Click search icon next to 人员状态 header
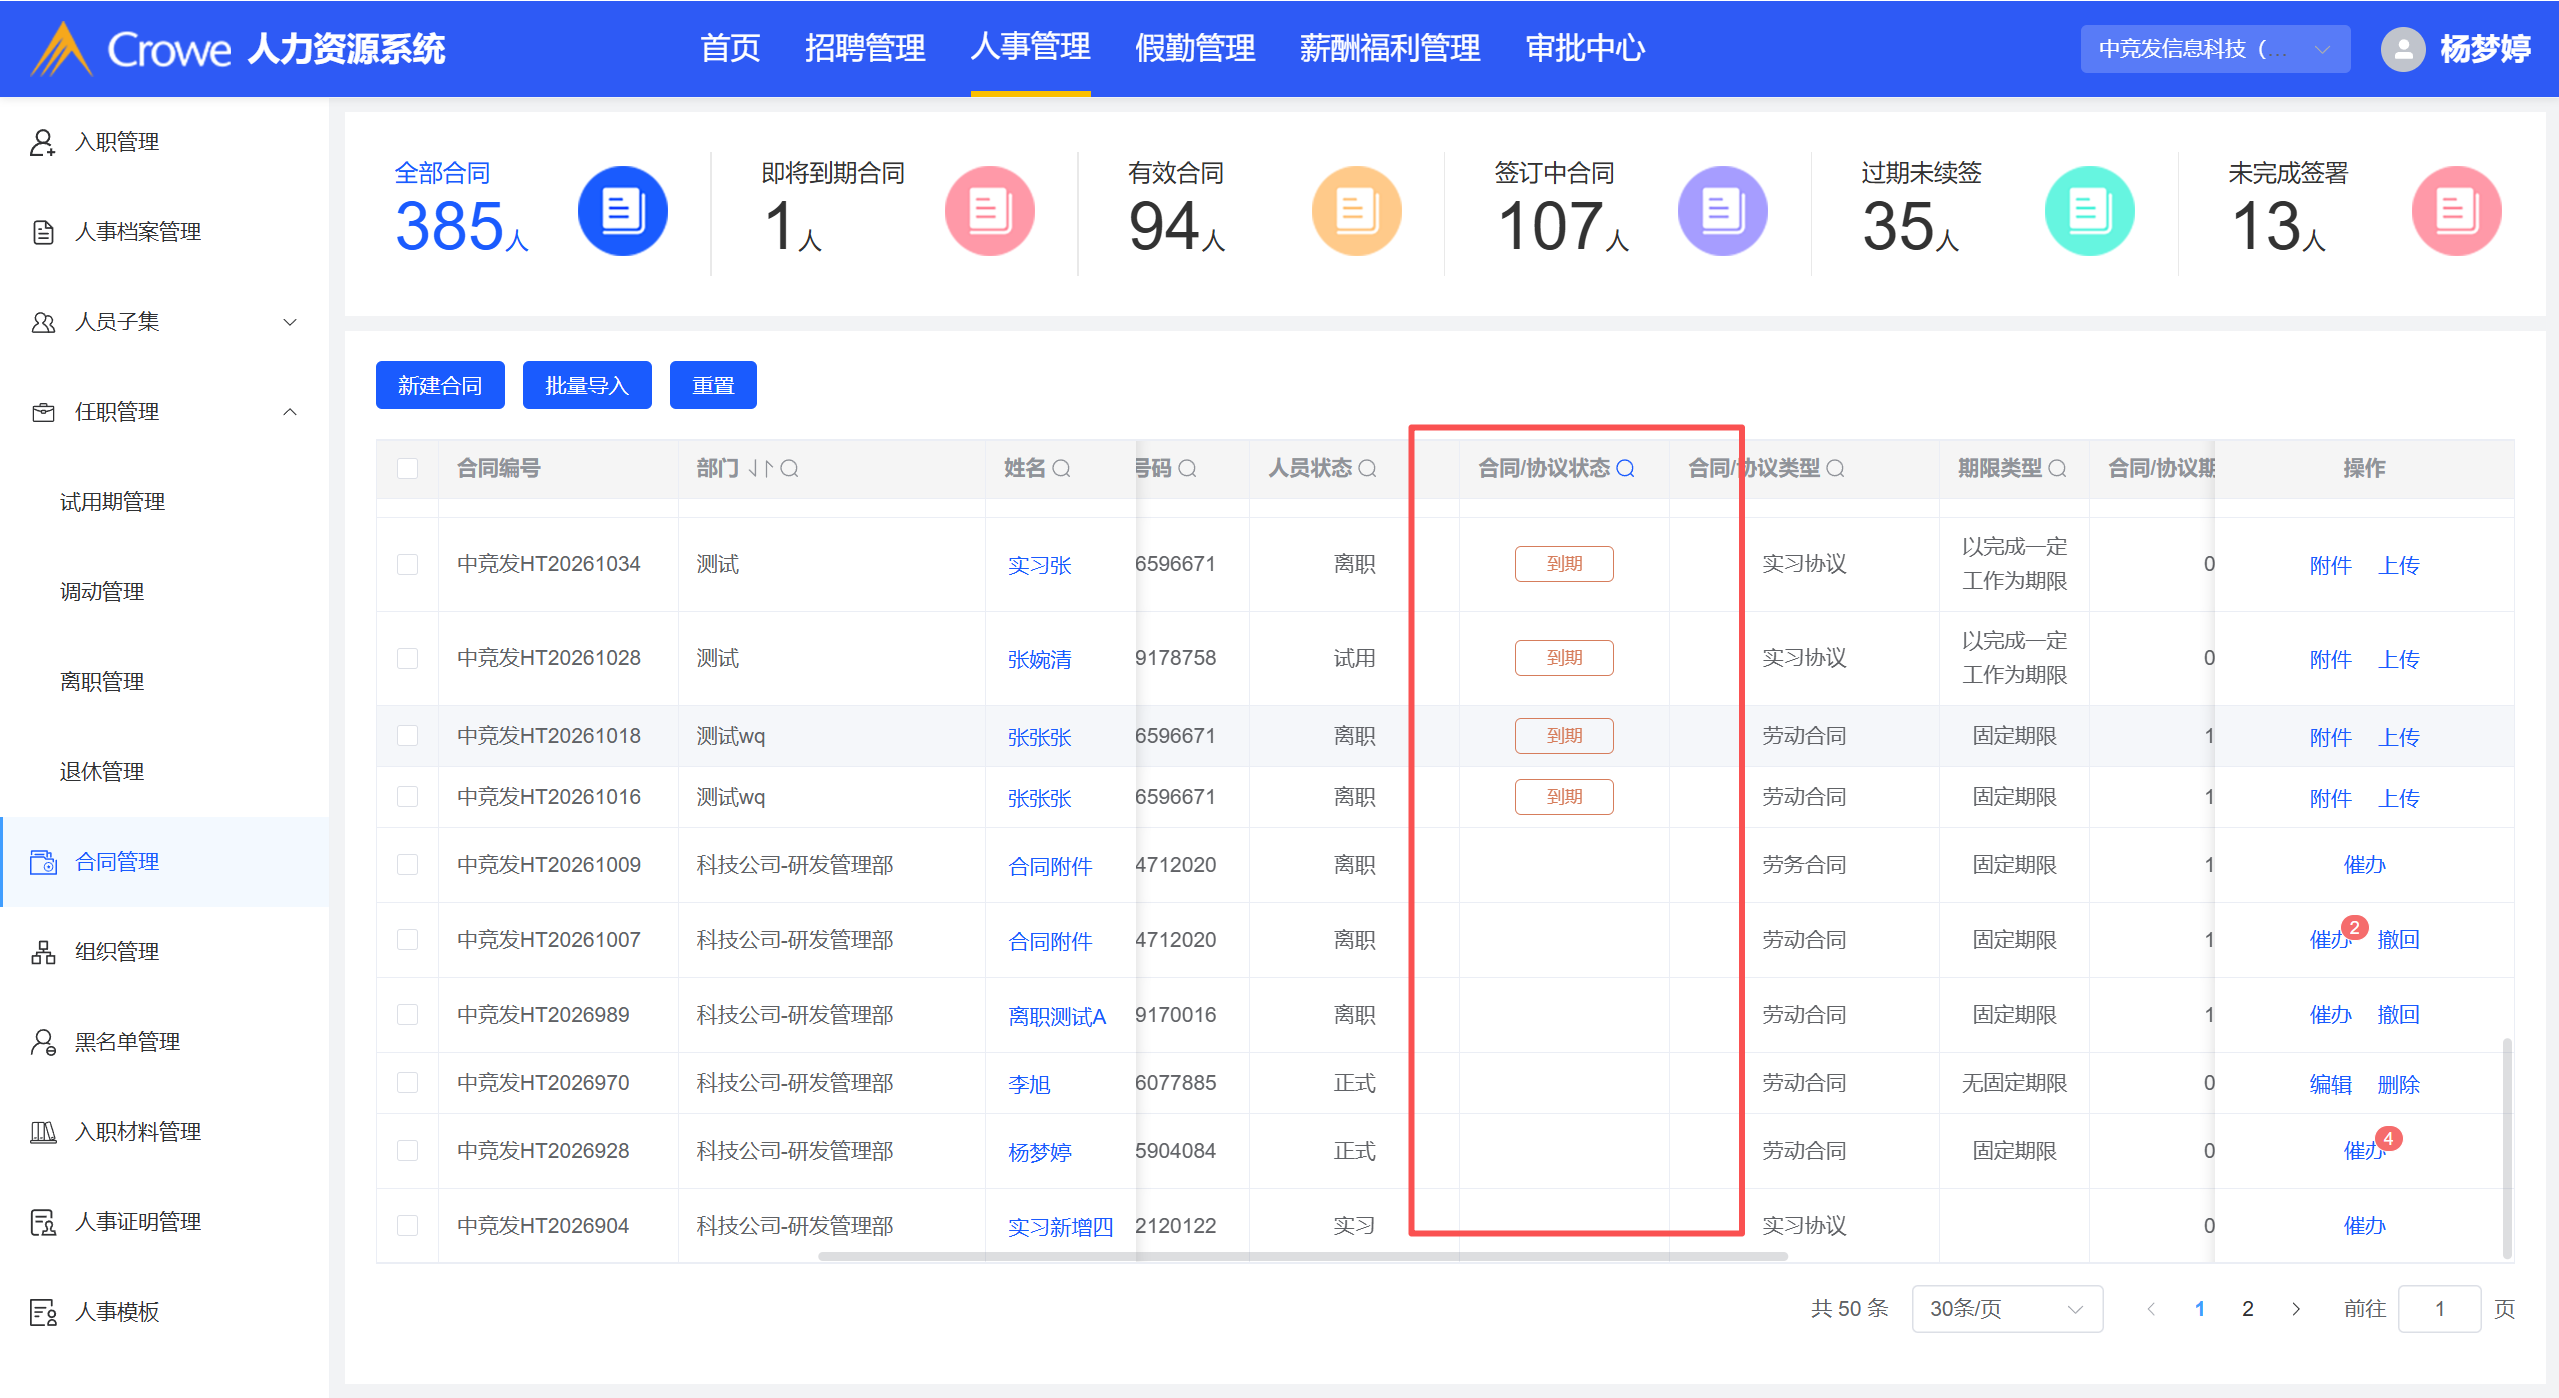 click(1367, 468)
